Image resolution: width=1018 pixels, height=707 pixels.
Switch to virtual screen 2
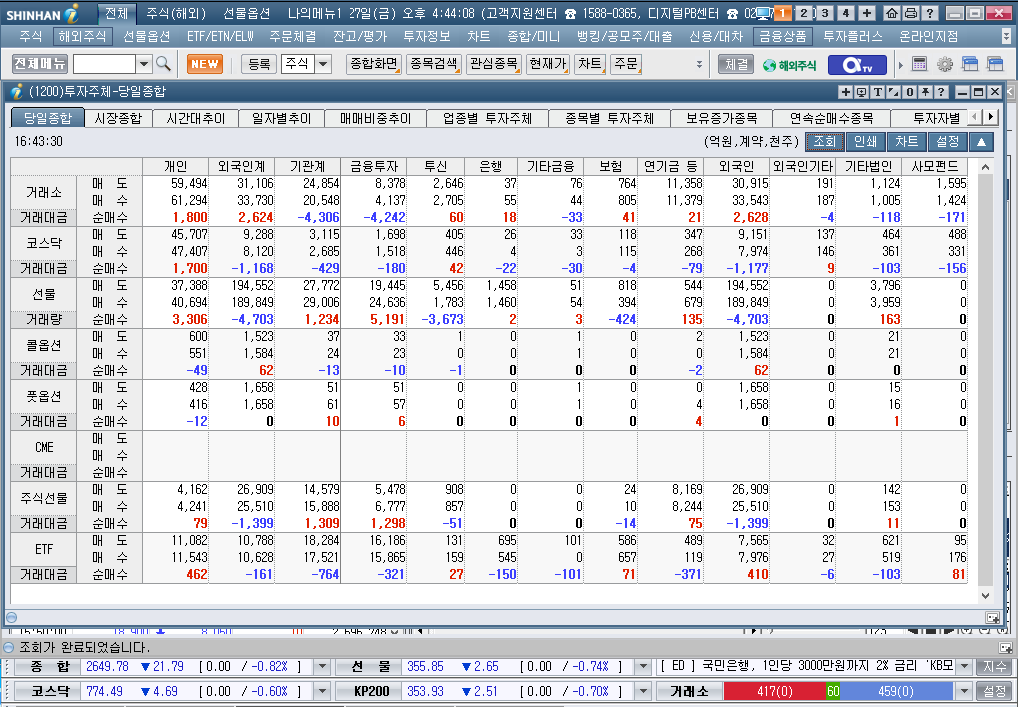(804, 12)
